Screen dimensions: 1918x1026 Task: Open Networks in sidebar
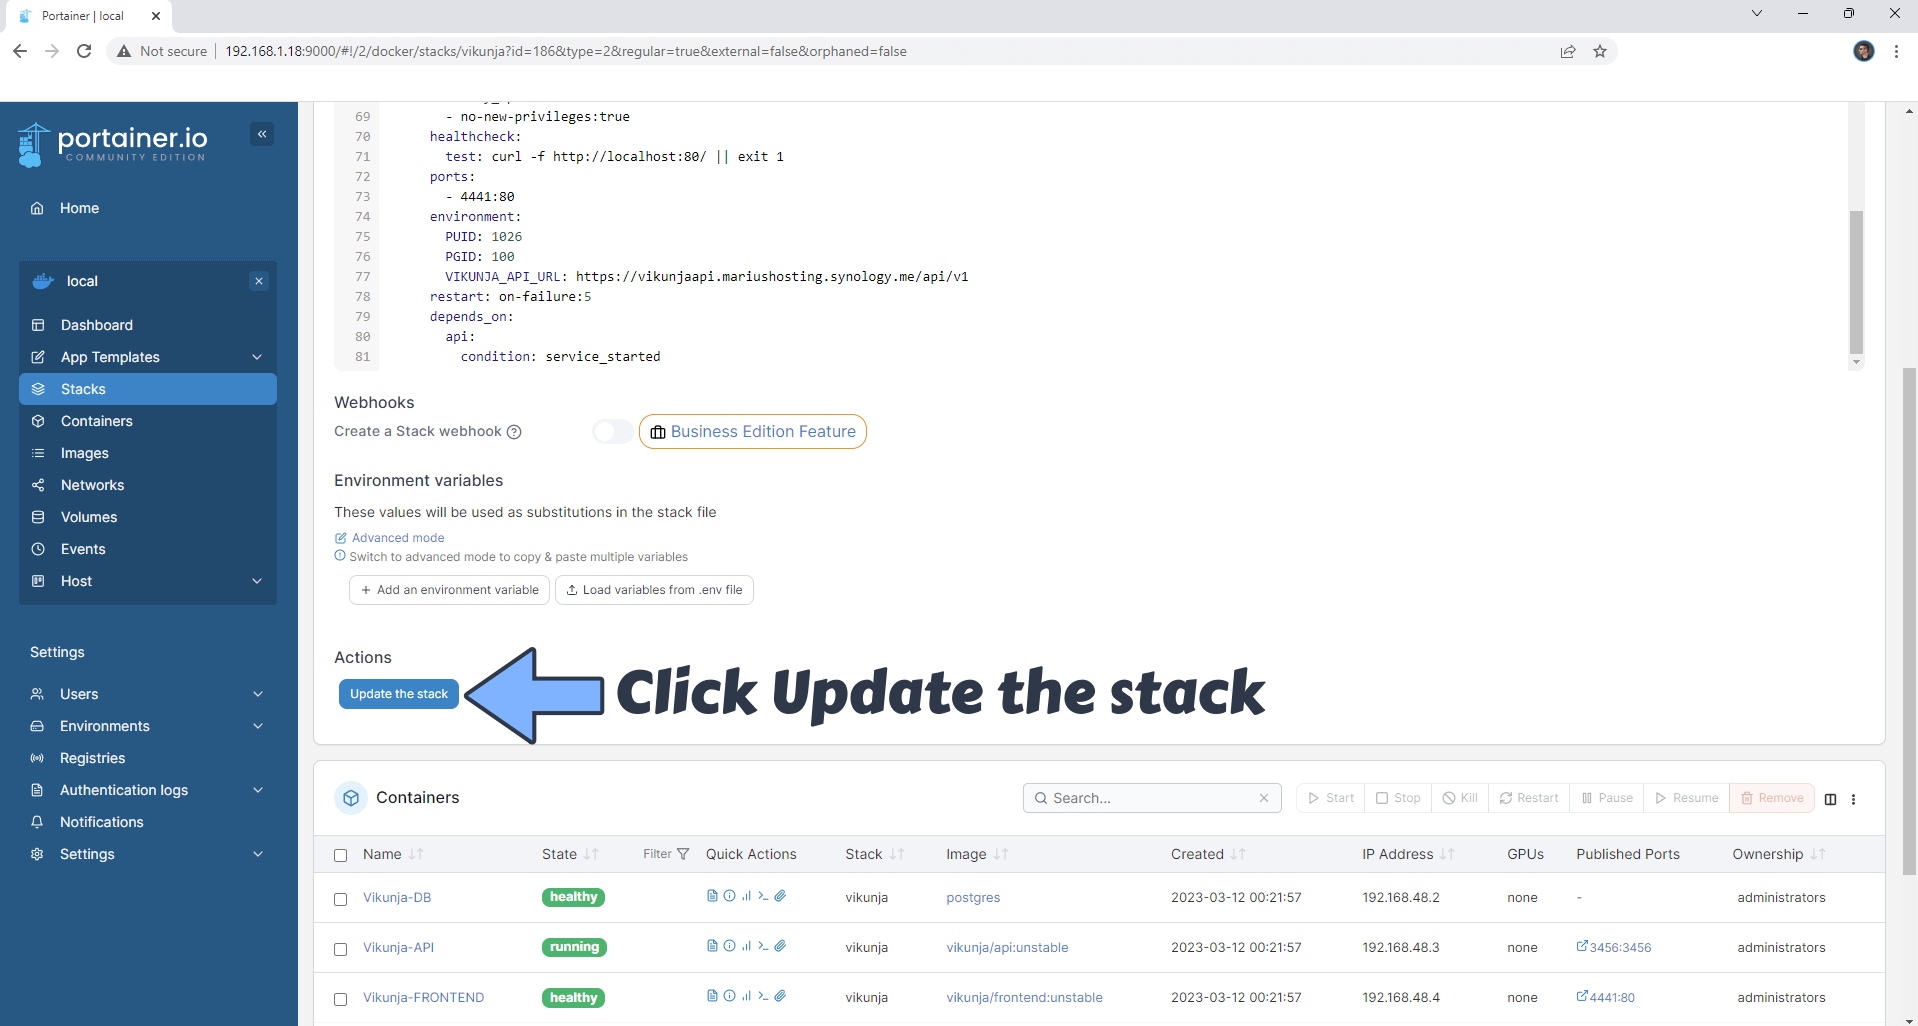(148, 485)
